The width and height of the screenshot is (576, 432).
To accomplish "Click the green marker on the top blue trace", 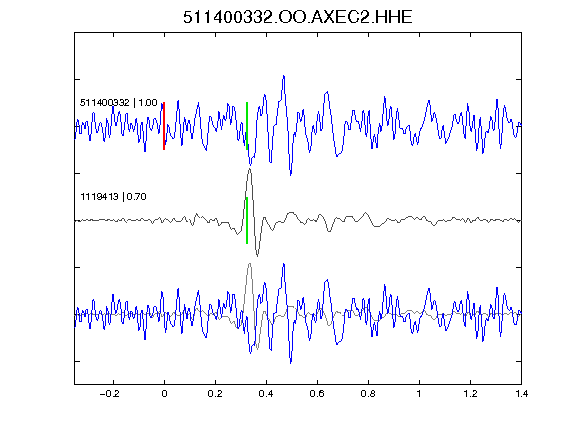I will 247,126.
